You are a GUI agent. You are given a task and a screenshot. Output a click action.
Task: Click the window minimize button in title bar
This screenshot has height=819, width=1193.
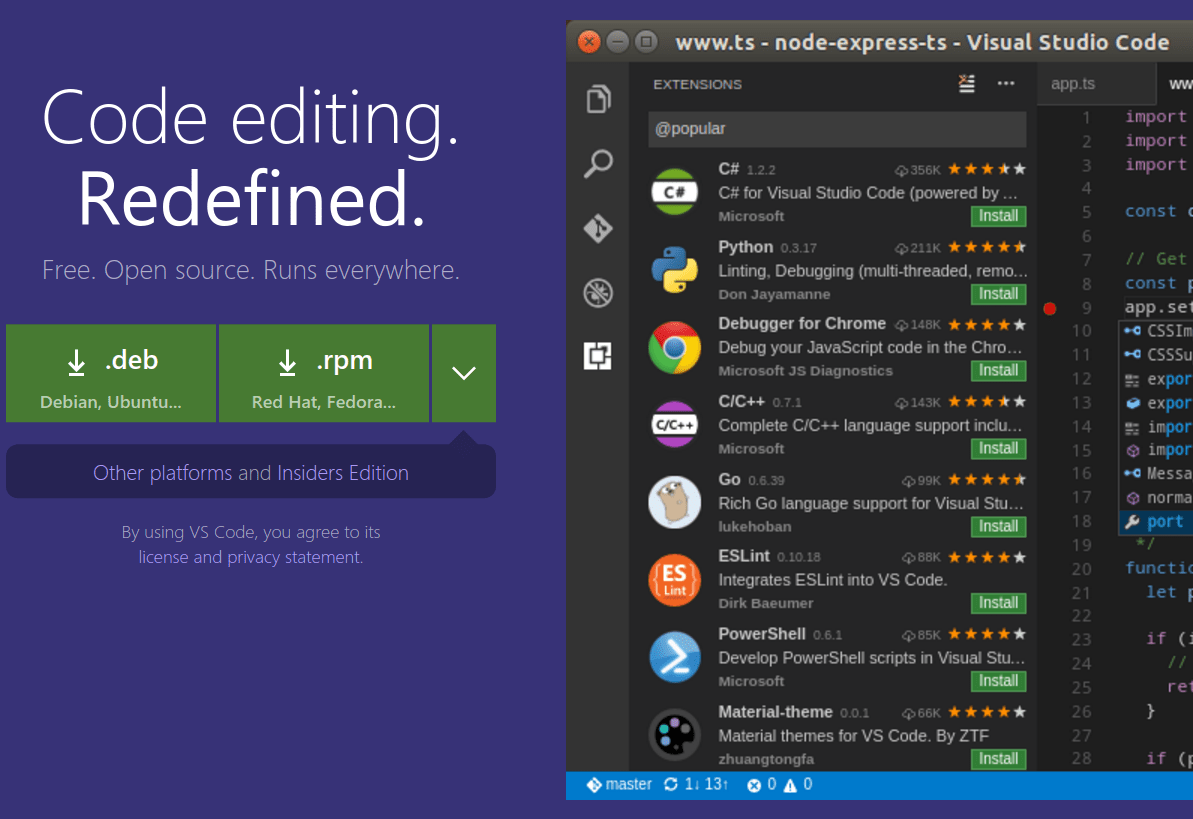[x=618, y=41]
